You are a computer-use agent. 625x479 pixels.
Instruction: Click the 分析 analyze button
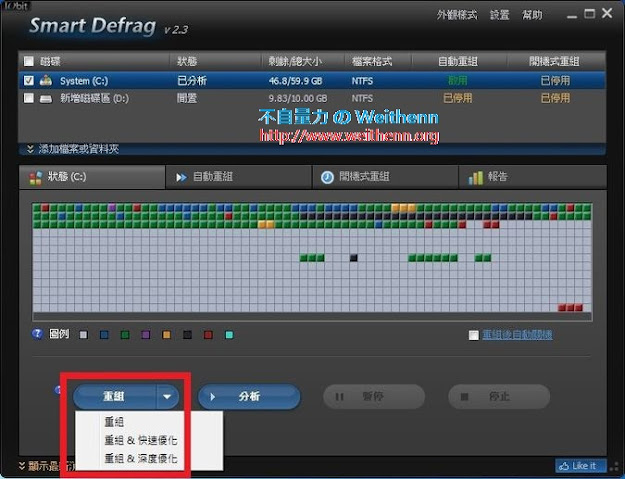[249, 397]
